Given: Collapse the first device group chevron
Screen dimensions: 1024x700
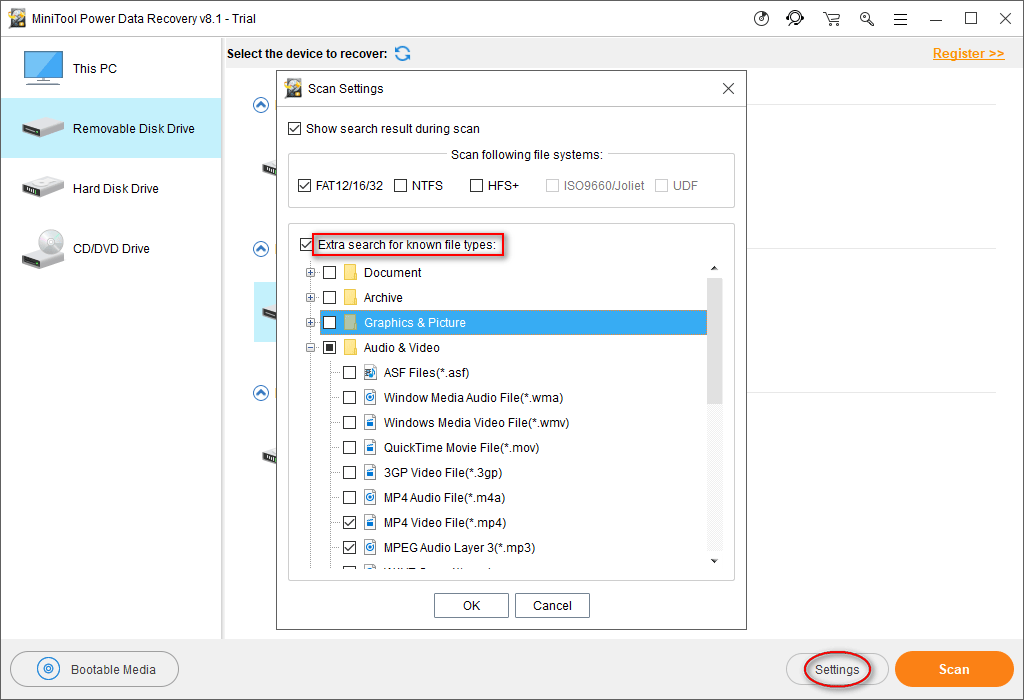Looking at the screenshot, I should [x=261, y=104].
